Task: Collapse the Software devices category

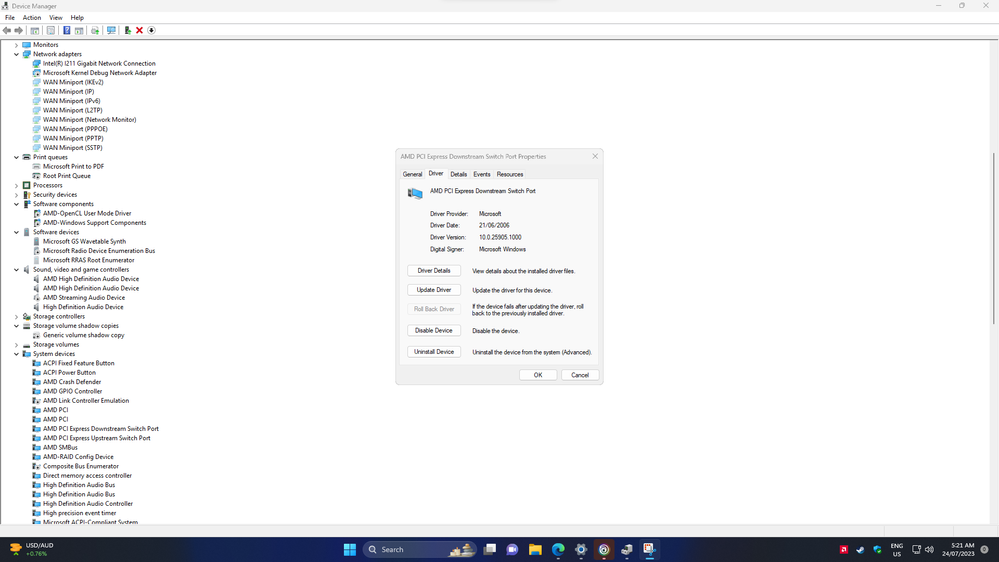Action: [17, 232]
